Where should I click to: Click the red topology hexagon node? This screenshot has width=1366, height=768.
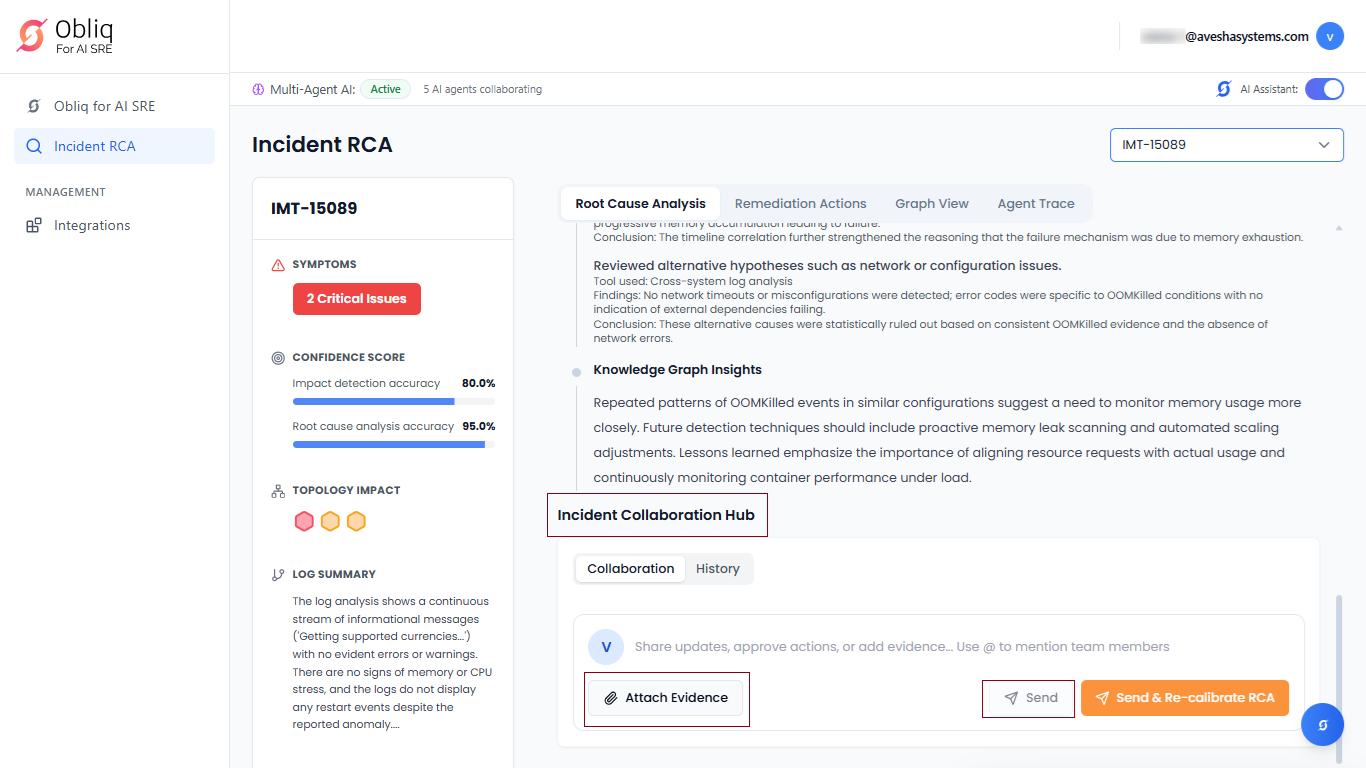(x=304, y=521)
